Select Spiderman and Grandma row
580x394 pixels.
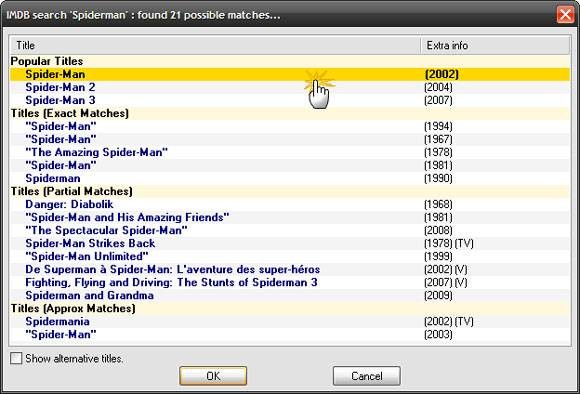tap(290, 295)
